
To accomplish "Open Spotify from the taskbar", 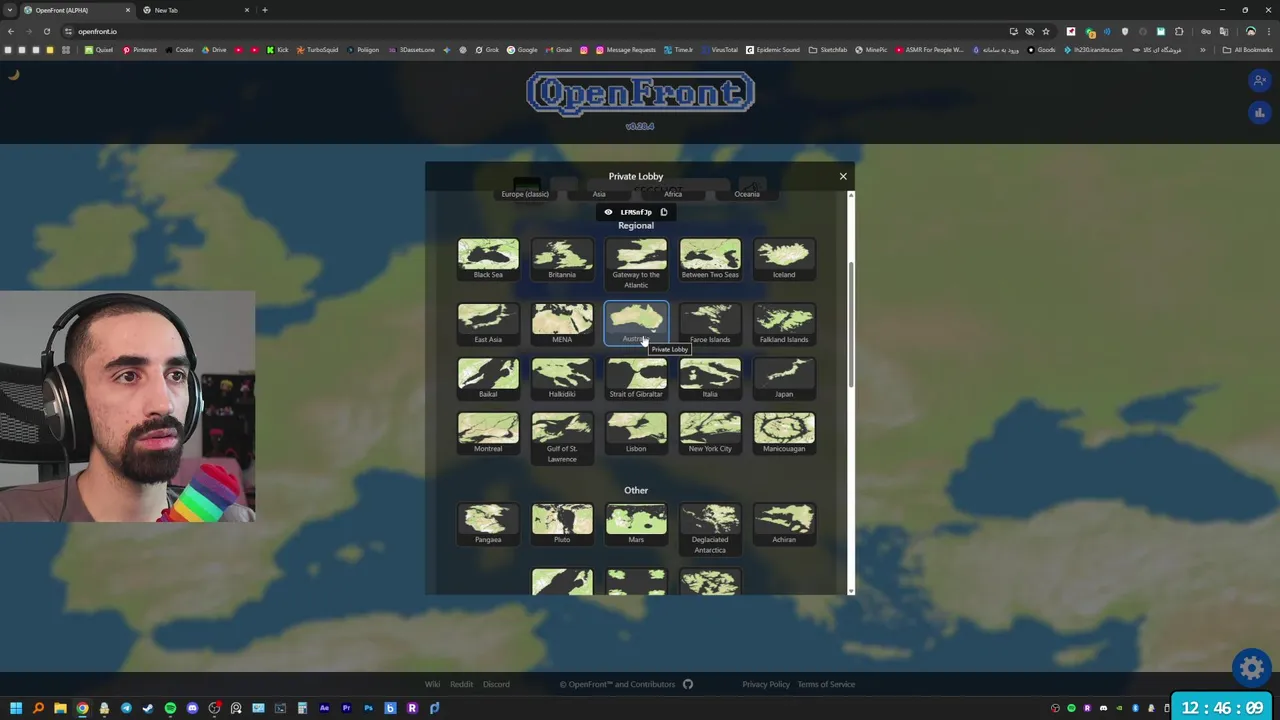I will 170,708.
